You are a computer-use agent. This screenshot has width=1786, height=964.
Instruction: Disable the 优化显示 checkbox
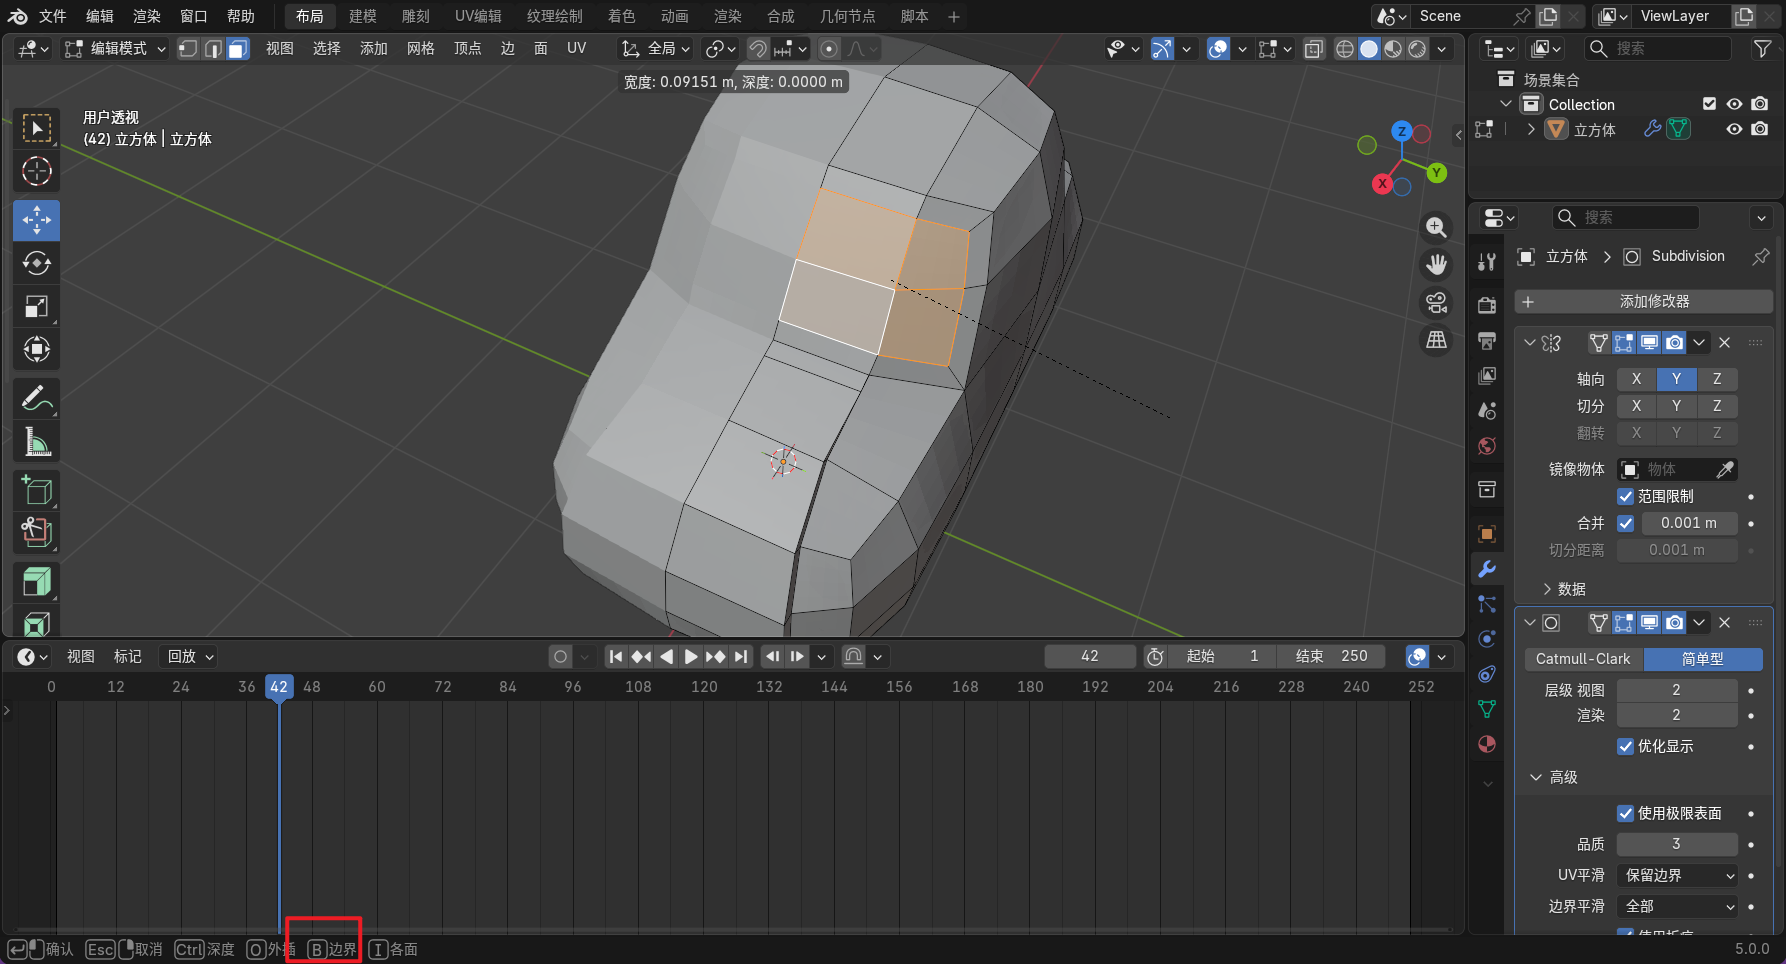(1626, 746)
